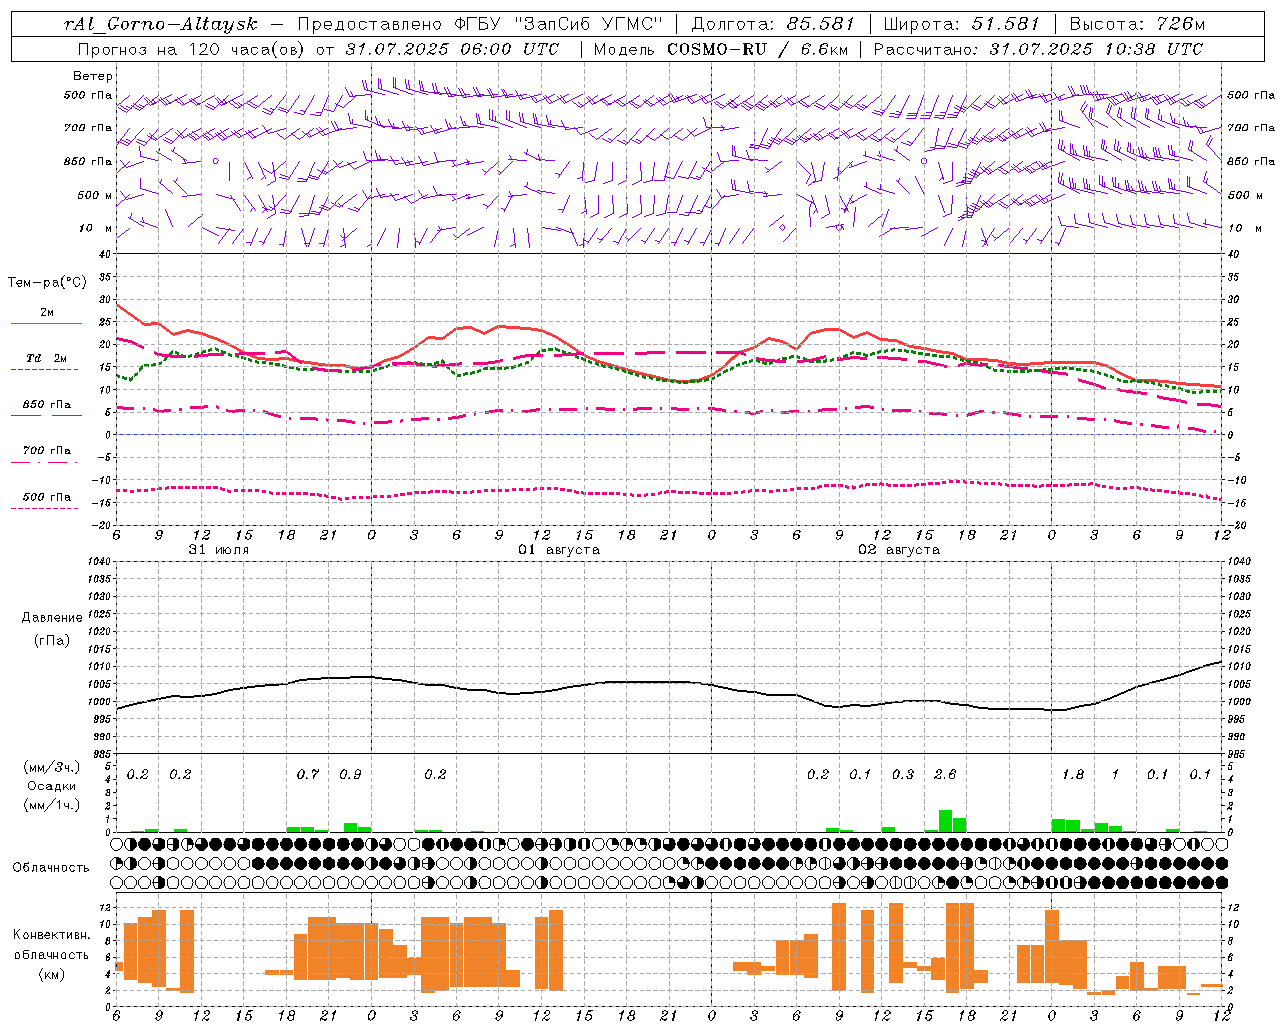Image resolution: width=1280 pixels, height=1024 pixels.
Task: Select the Долгота: 85.581 header field
Action: (x=774, y=24)
